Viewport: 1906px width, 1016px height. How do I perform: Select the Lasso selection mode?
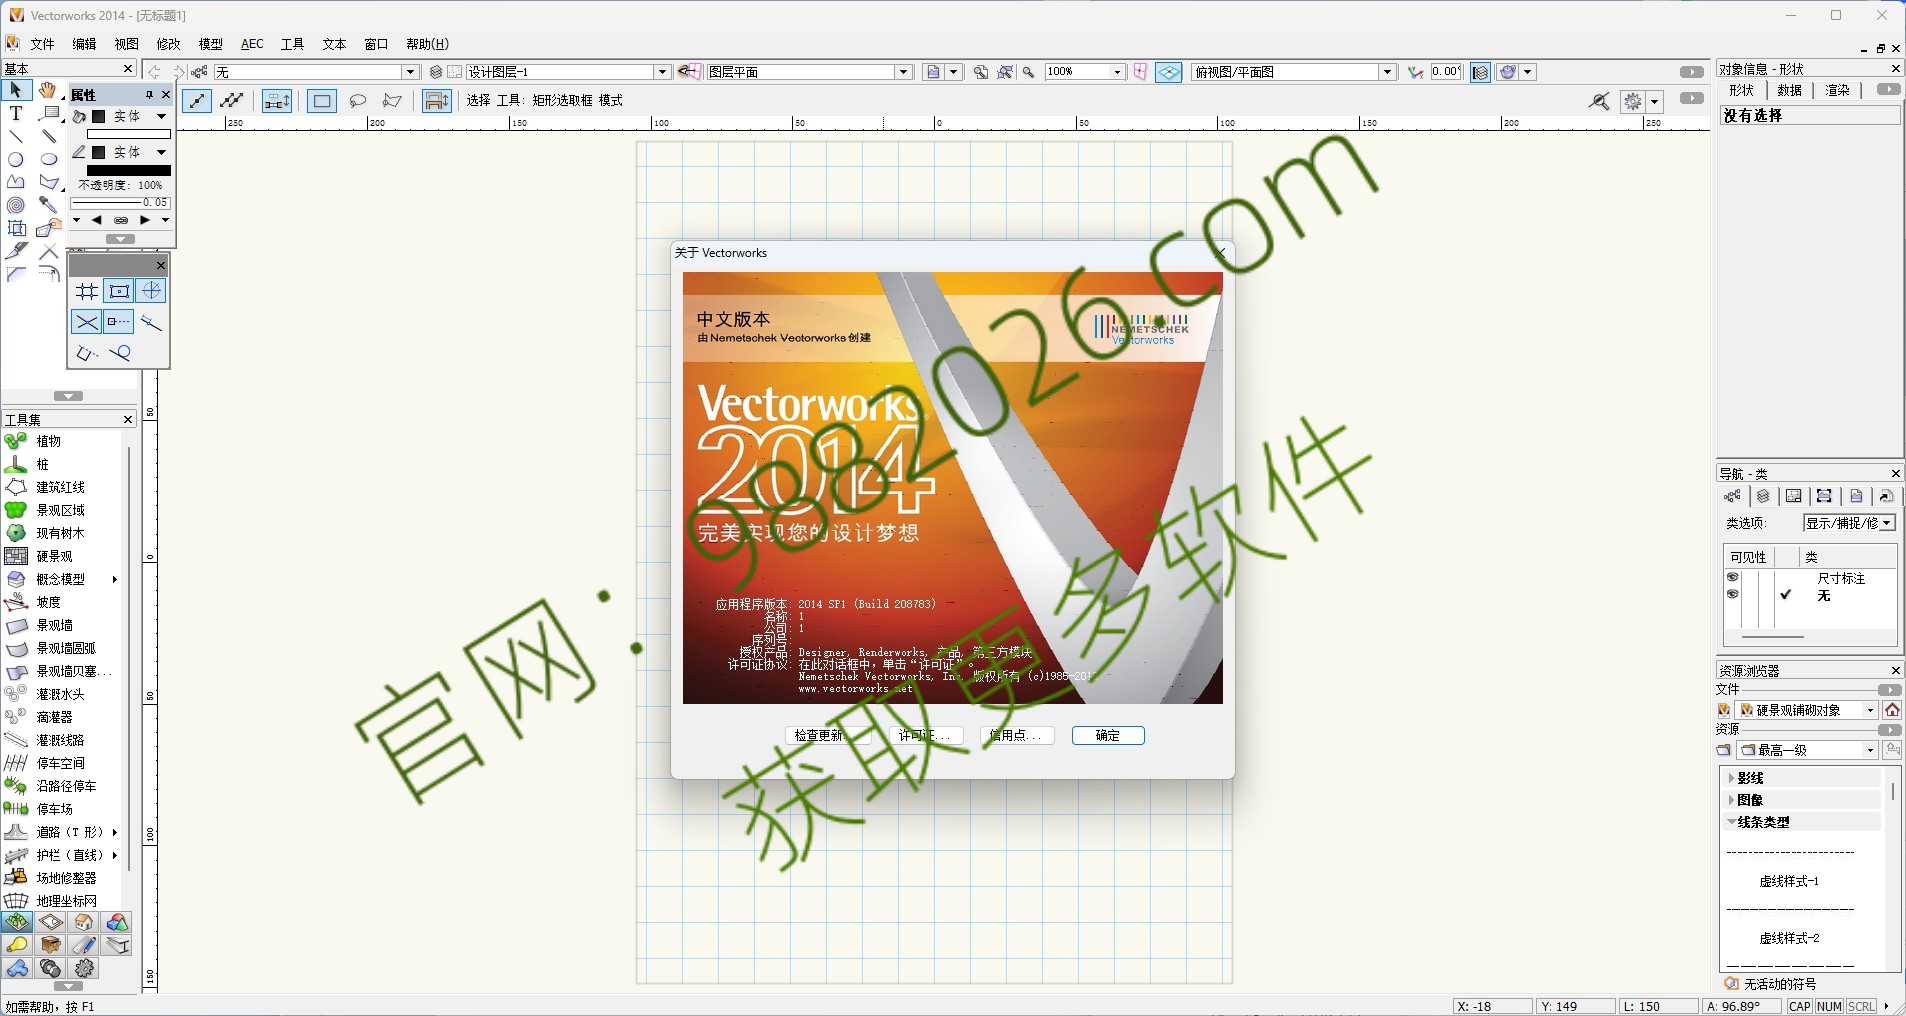tap(358, 101)
